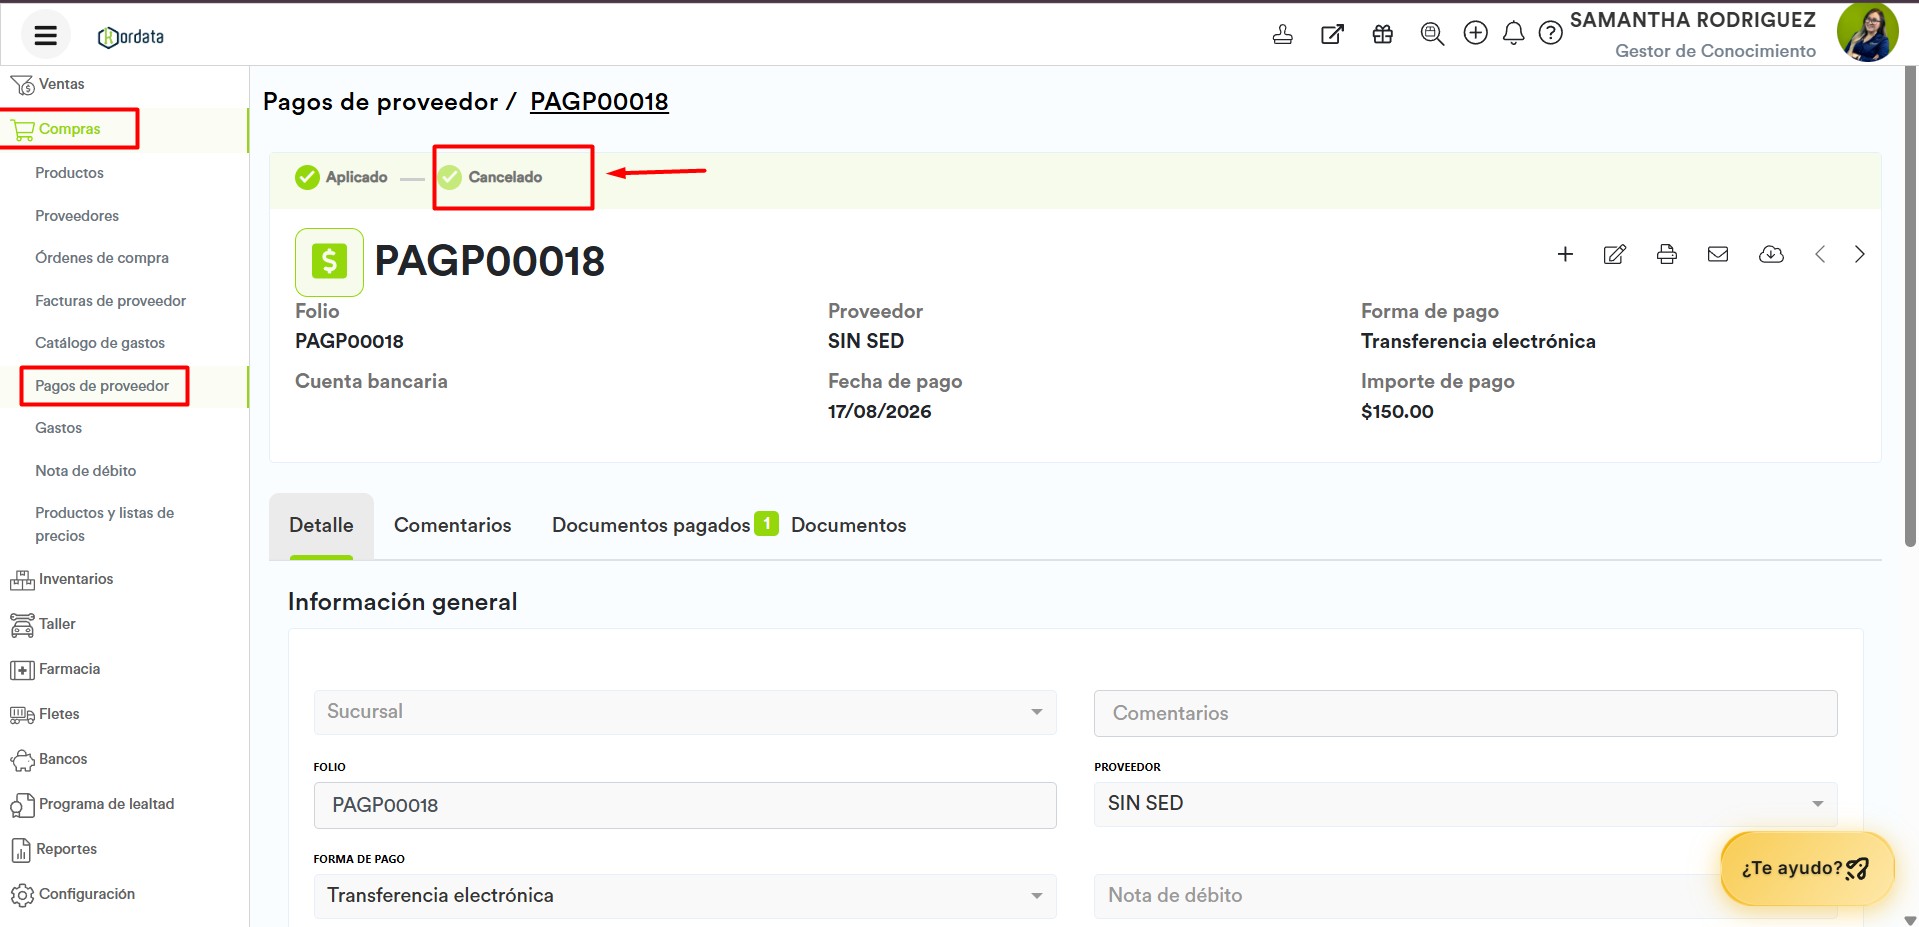Screen dimensions: 1919x927
Task: Click the search magnifier icon
Action: pyautogui.click(x=1432, y=34)
